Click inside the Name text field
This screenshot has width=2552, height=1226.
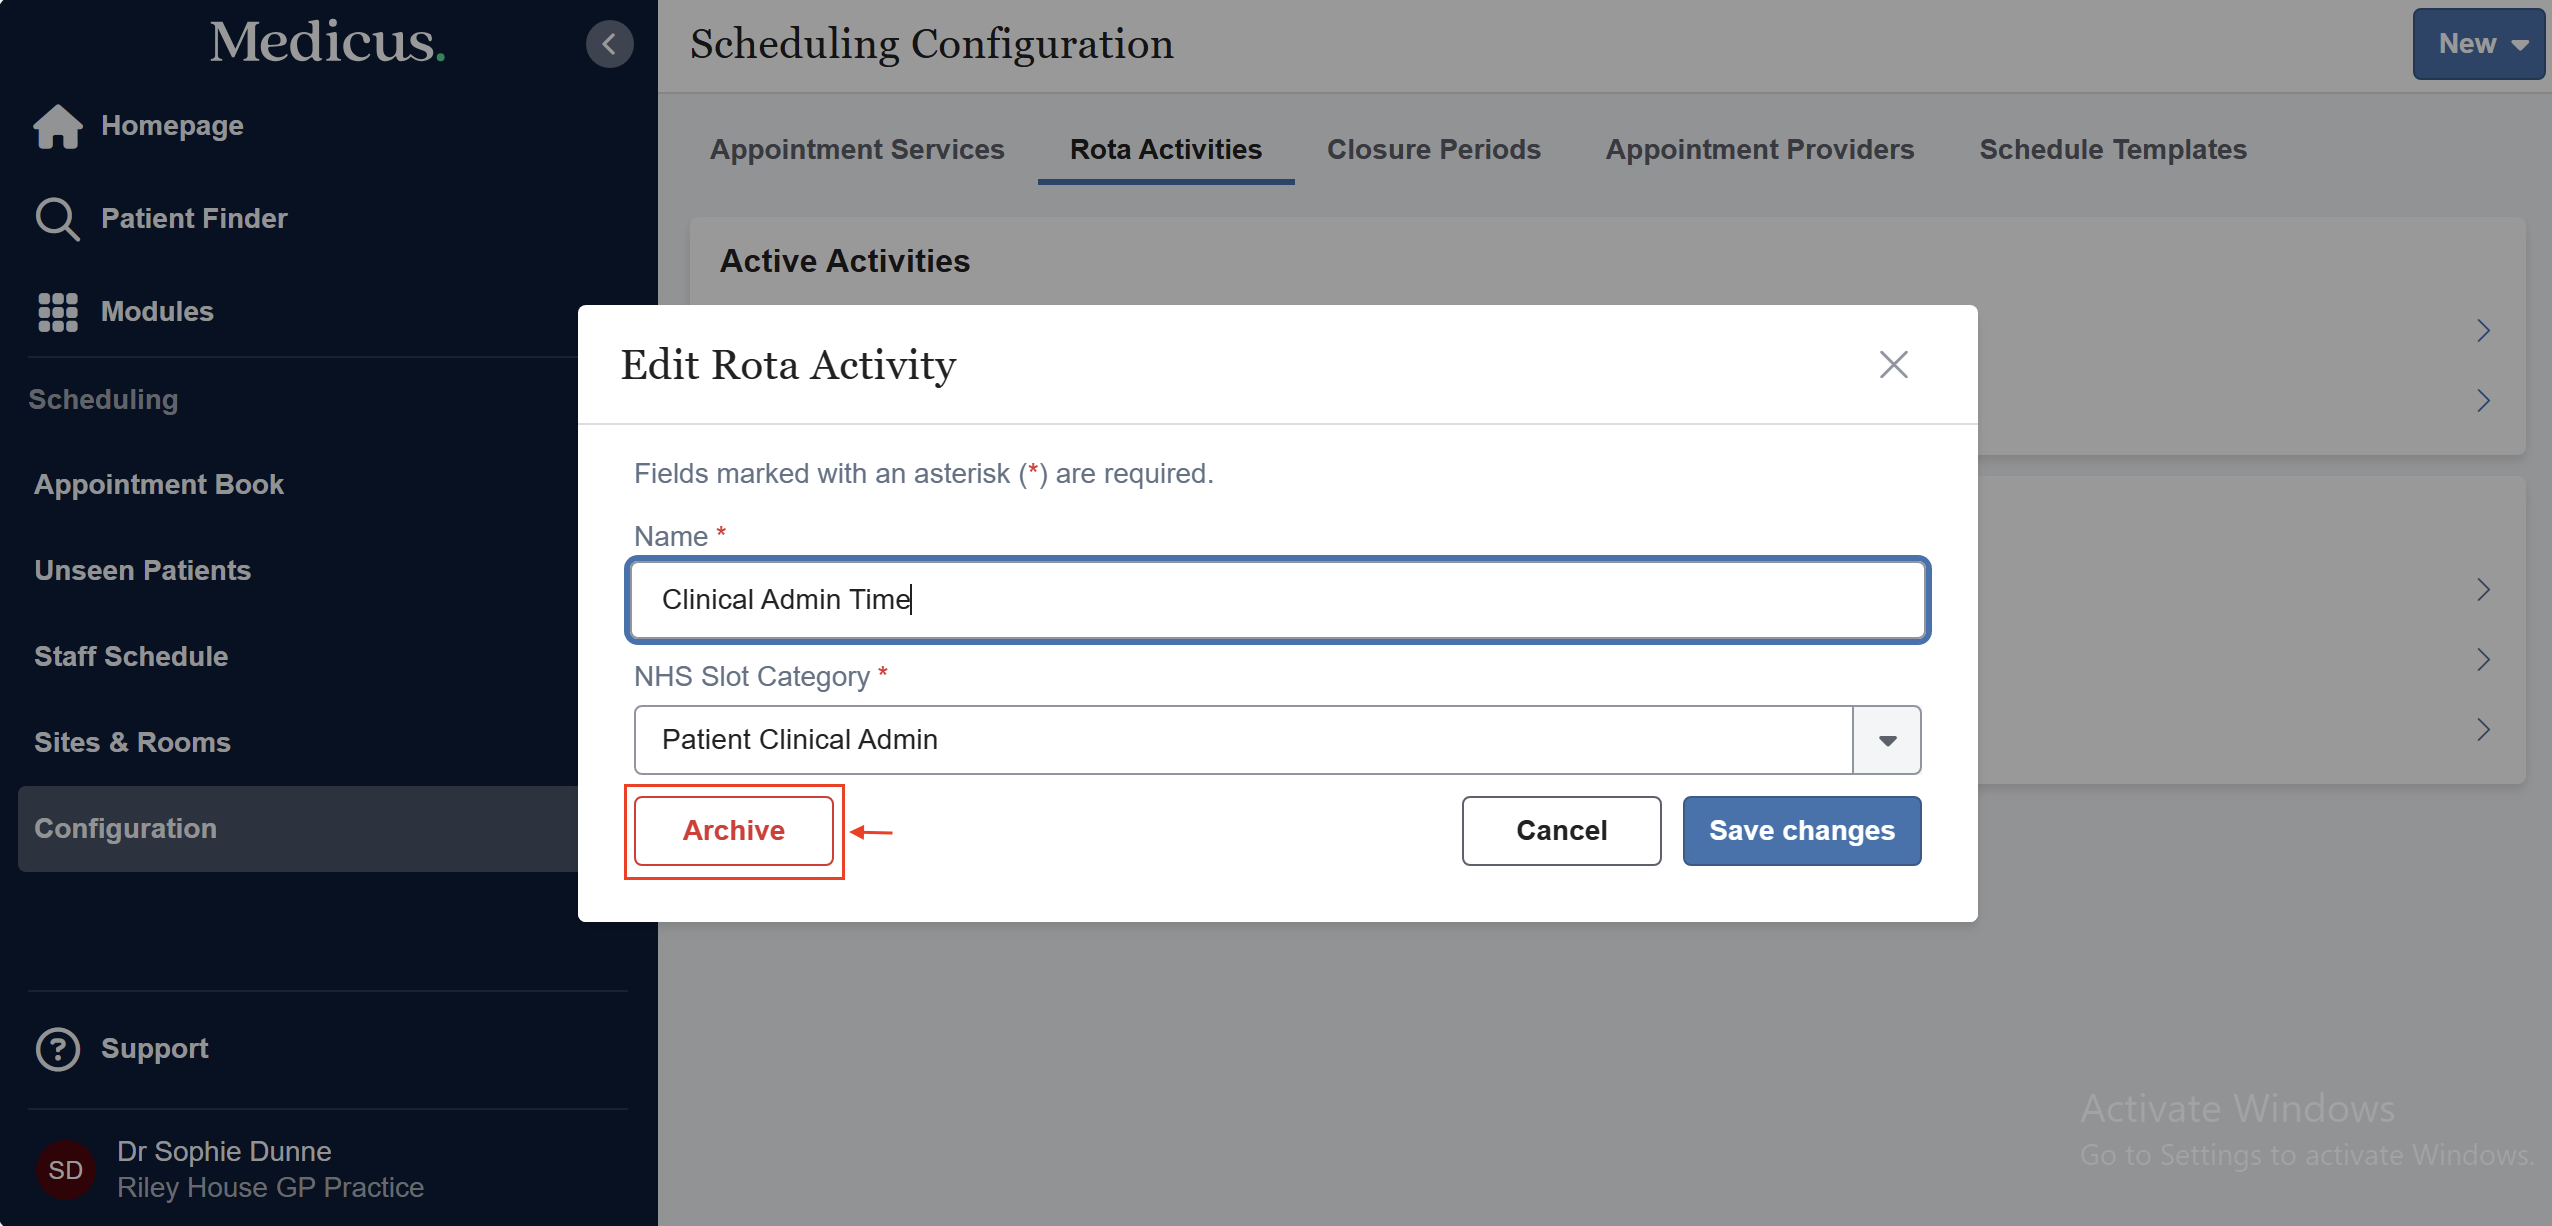point(1275,599)
